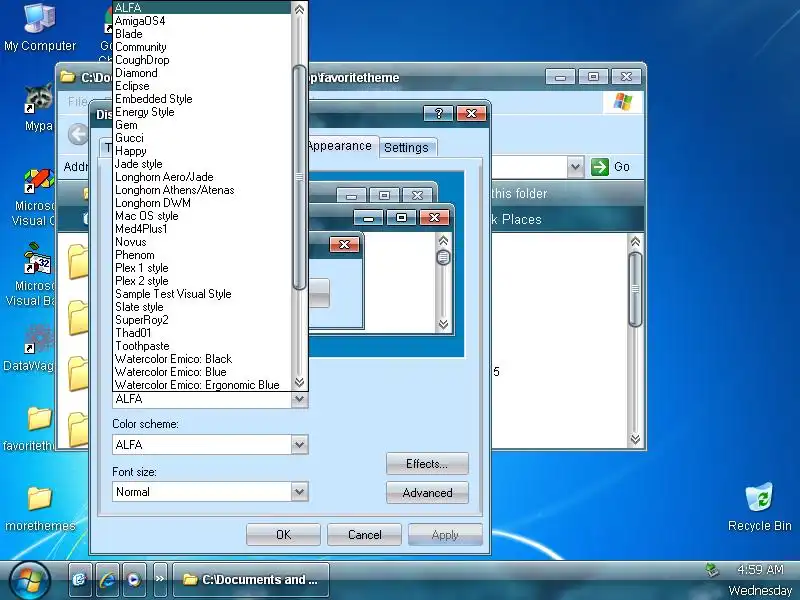Click the Advanced button
Image resolution: width=800 pixels, height=600 pixels.
click(x=427, y=493)
